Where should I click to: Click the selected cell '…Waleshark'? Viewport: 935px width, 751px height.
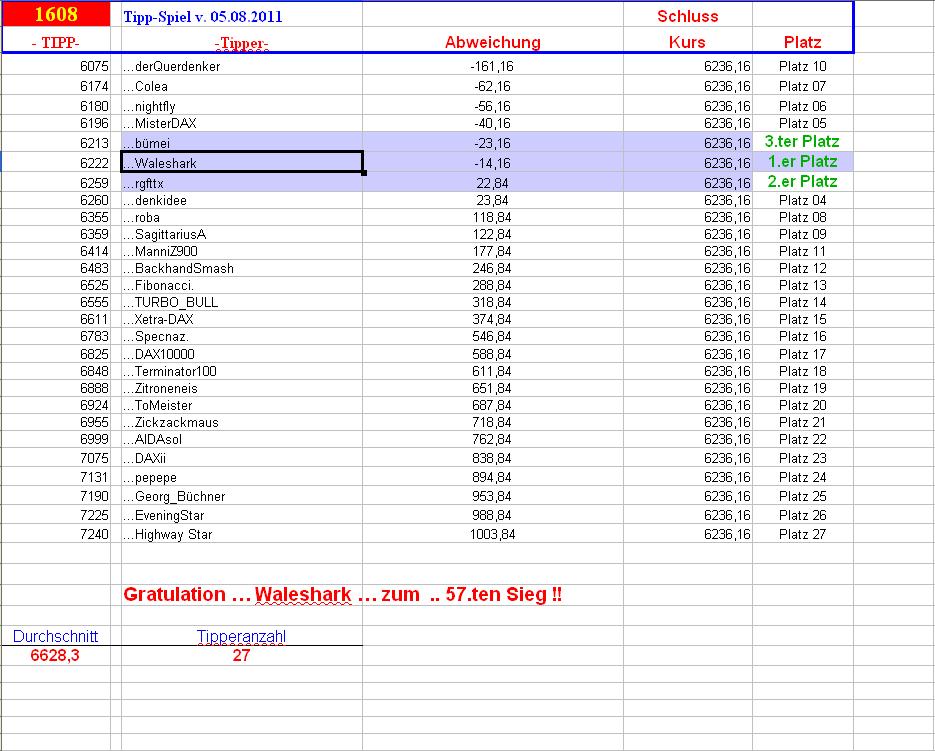coord(242,162)
